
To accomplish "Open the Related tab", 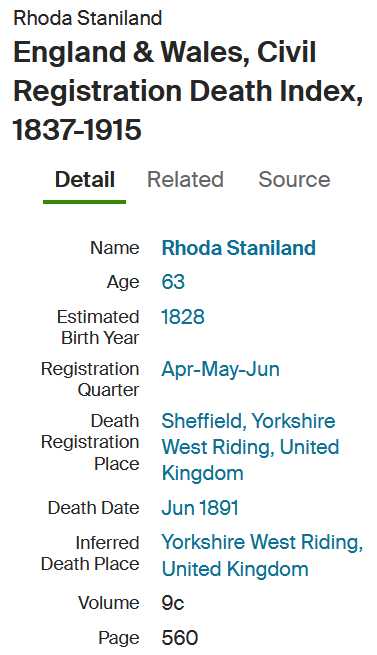I will [x=185, y=180].
